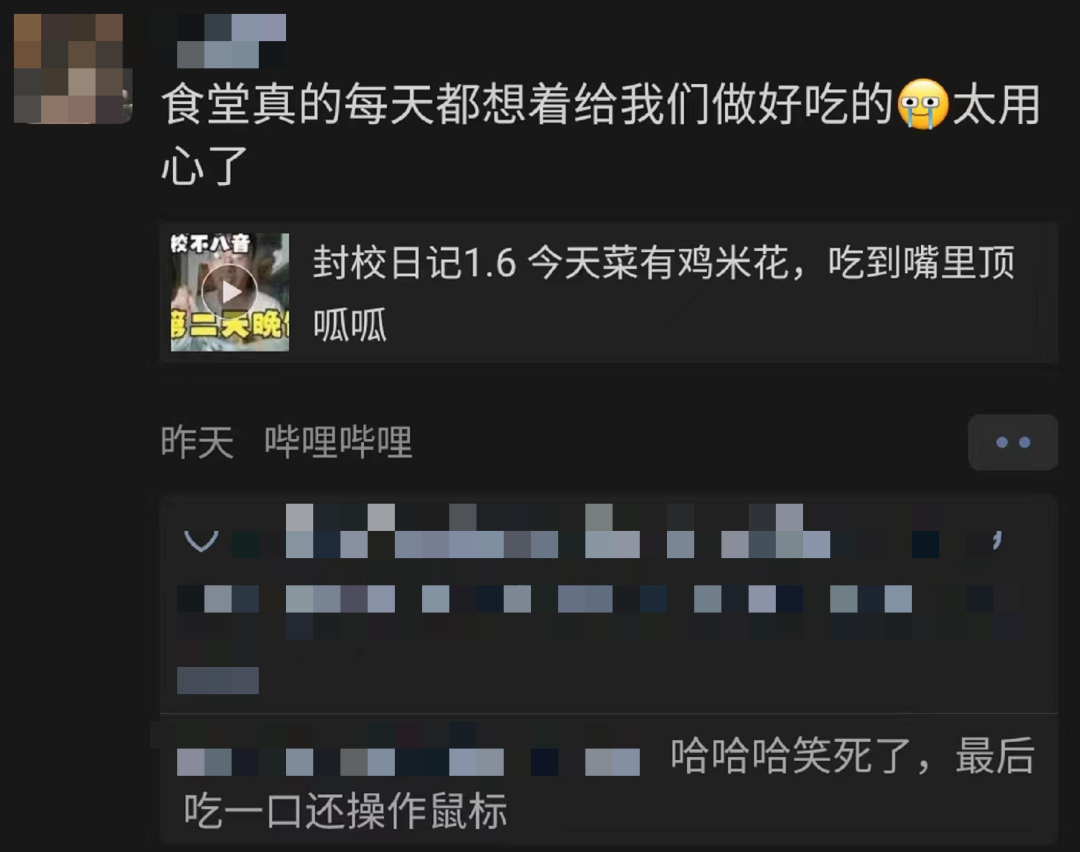
Task: Tap the post text 食堂真的每天都想着给我们做好吃的
Action: click(x=528, y=104)
